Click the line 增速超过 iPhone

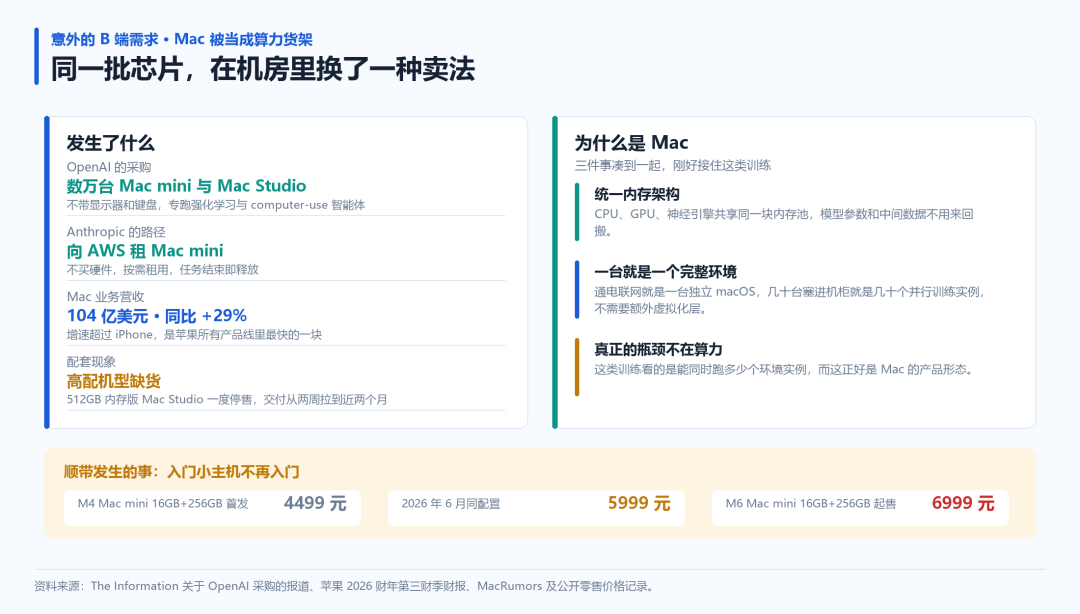pos(194,334)
